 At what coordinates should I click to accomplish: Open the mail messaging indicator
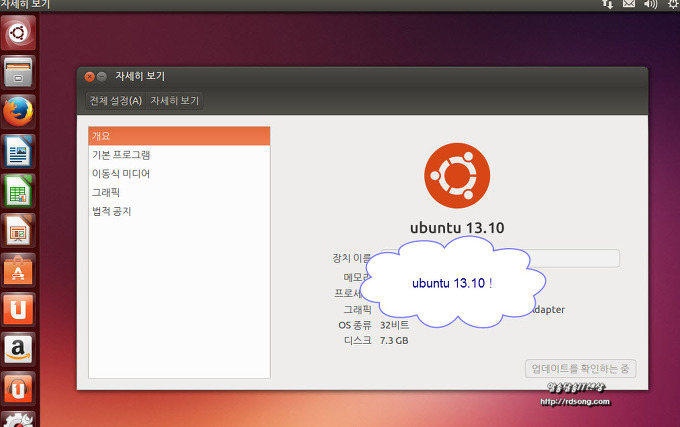pyautogui.click(x=629, y=5)
